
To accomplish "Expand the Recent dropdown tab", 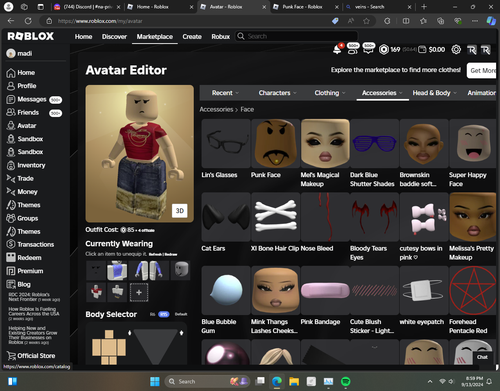I will pos(225,93).
